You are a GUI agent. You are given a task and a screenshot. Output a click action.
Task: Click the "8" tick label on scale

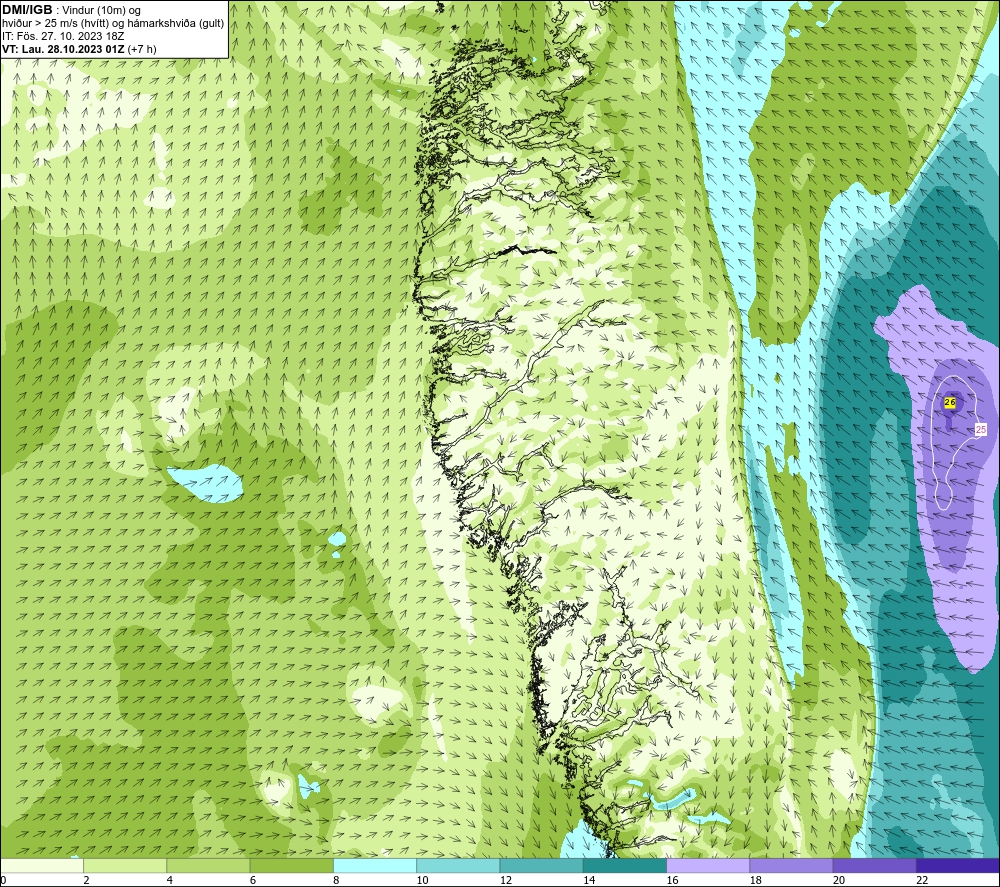336,881
